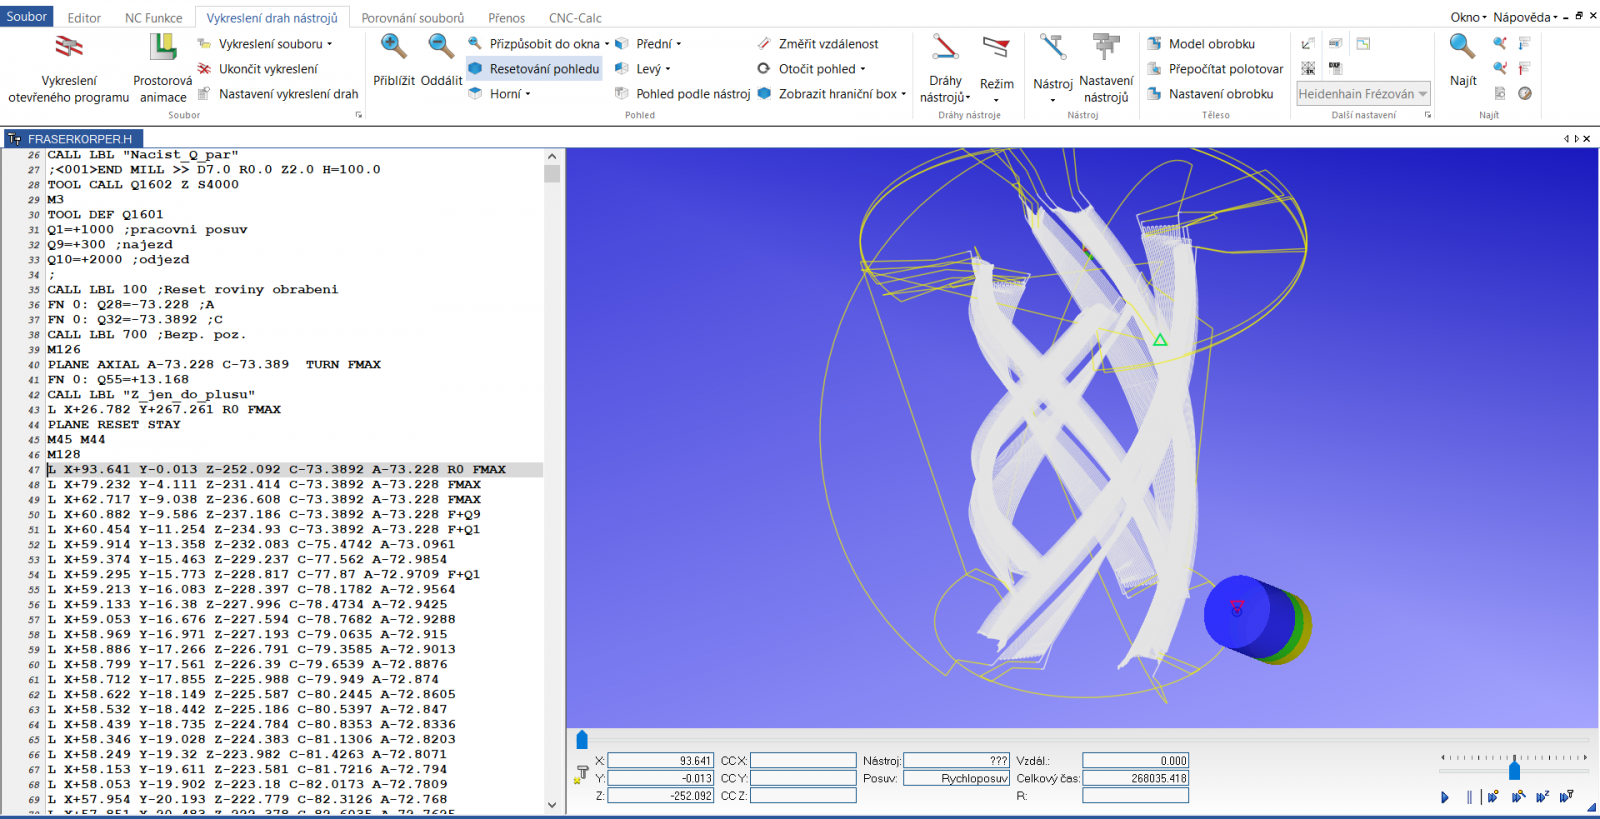
Task: Start Prostorová animace solid simulation
Action: (163, 48)
